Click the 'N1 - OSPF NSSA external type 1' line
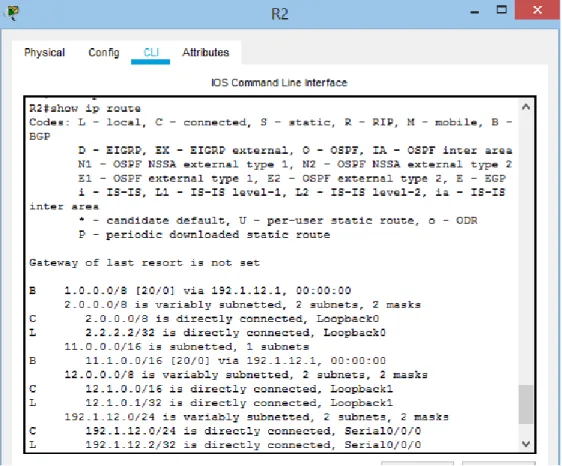 (x=295, y=165)
